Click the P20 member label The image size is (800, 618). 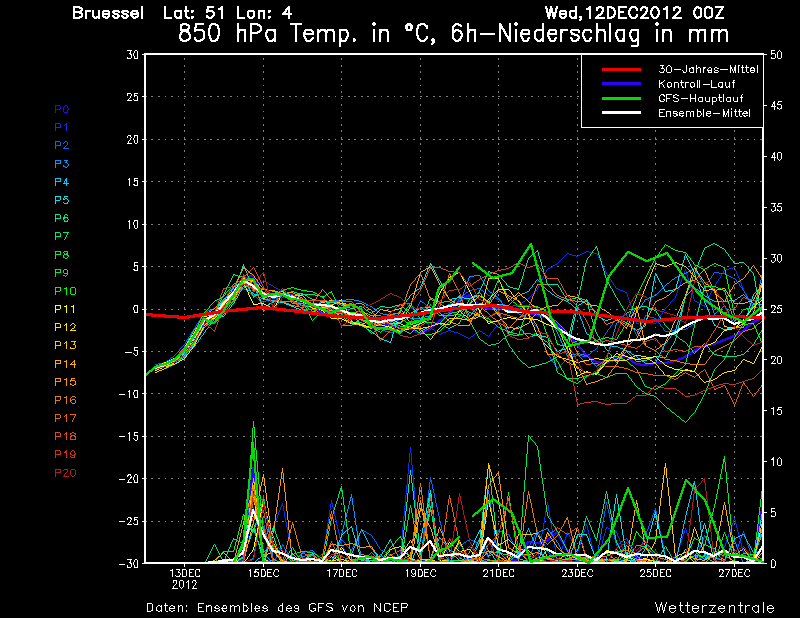(65, 473)
